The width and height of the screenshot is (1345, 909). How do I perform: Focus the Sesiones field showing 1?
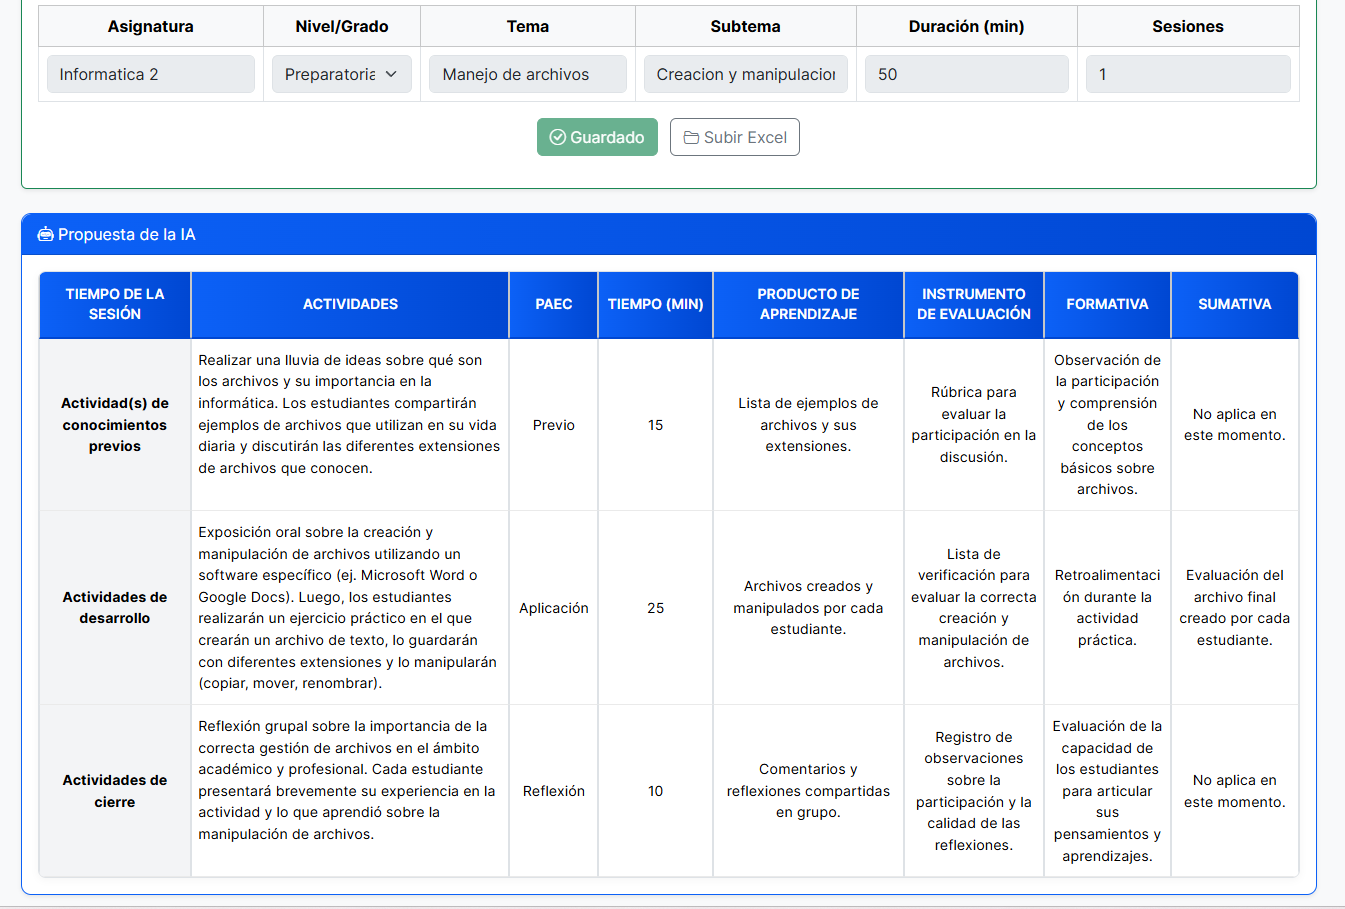tap(1187, 75)
